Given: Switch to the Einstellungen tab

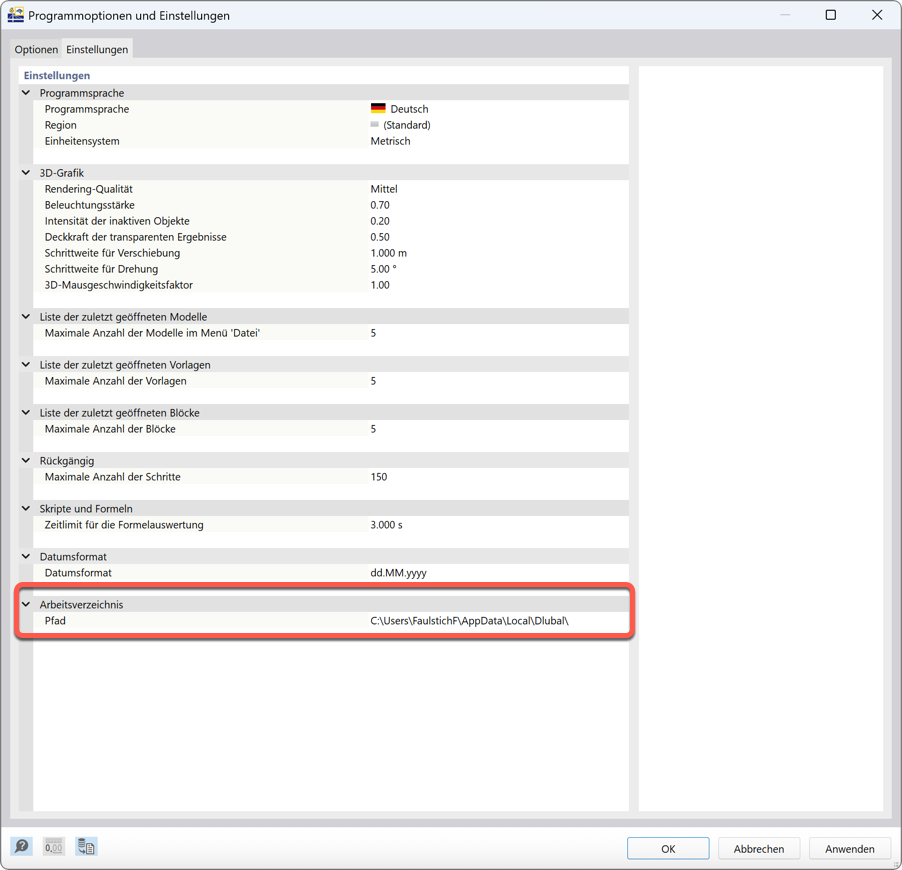Looking at the screenshot, I should [x=96, y=48].
